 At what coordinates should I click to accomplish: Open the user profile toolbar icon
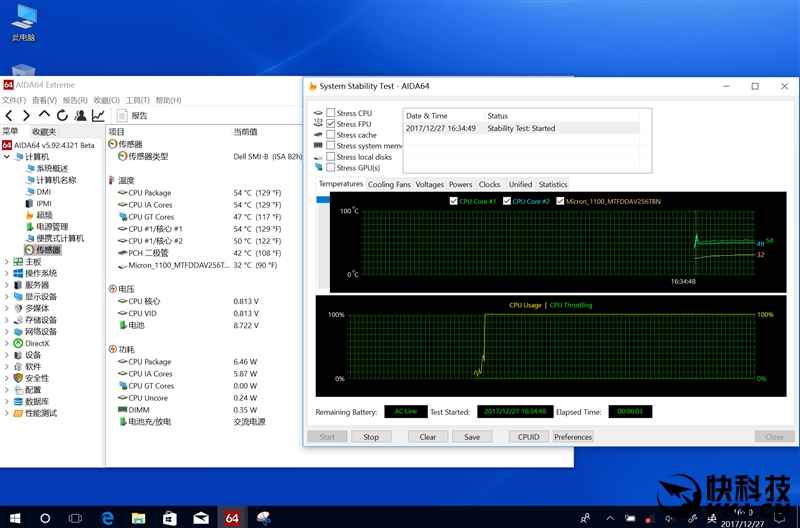click(80, 116)
